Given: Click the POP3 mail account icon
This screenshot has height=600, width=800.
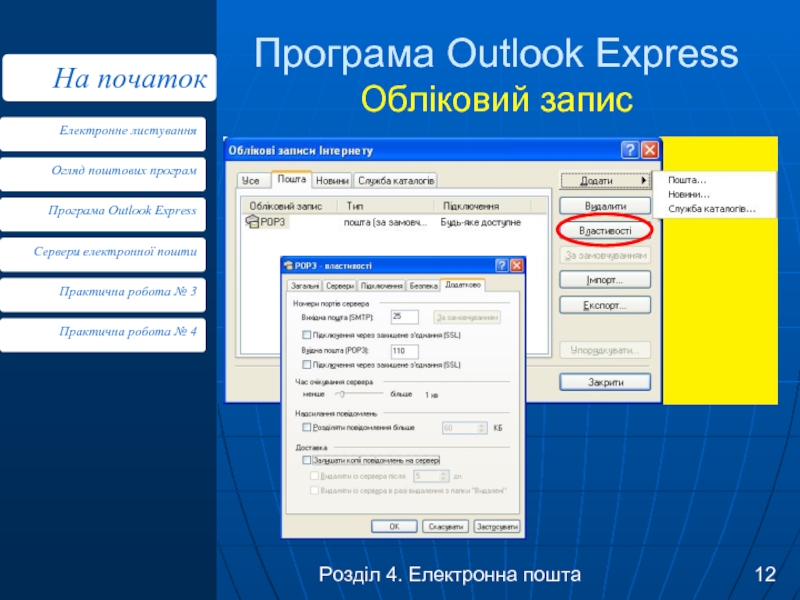Looking at the screenshot, I should tap(252, 222).
